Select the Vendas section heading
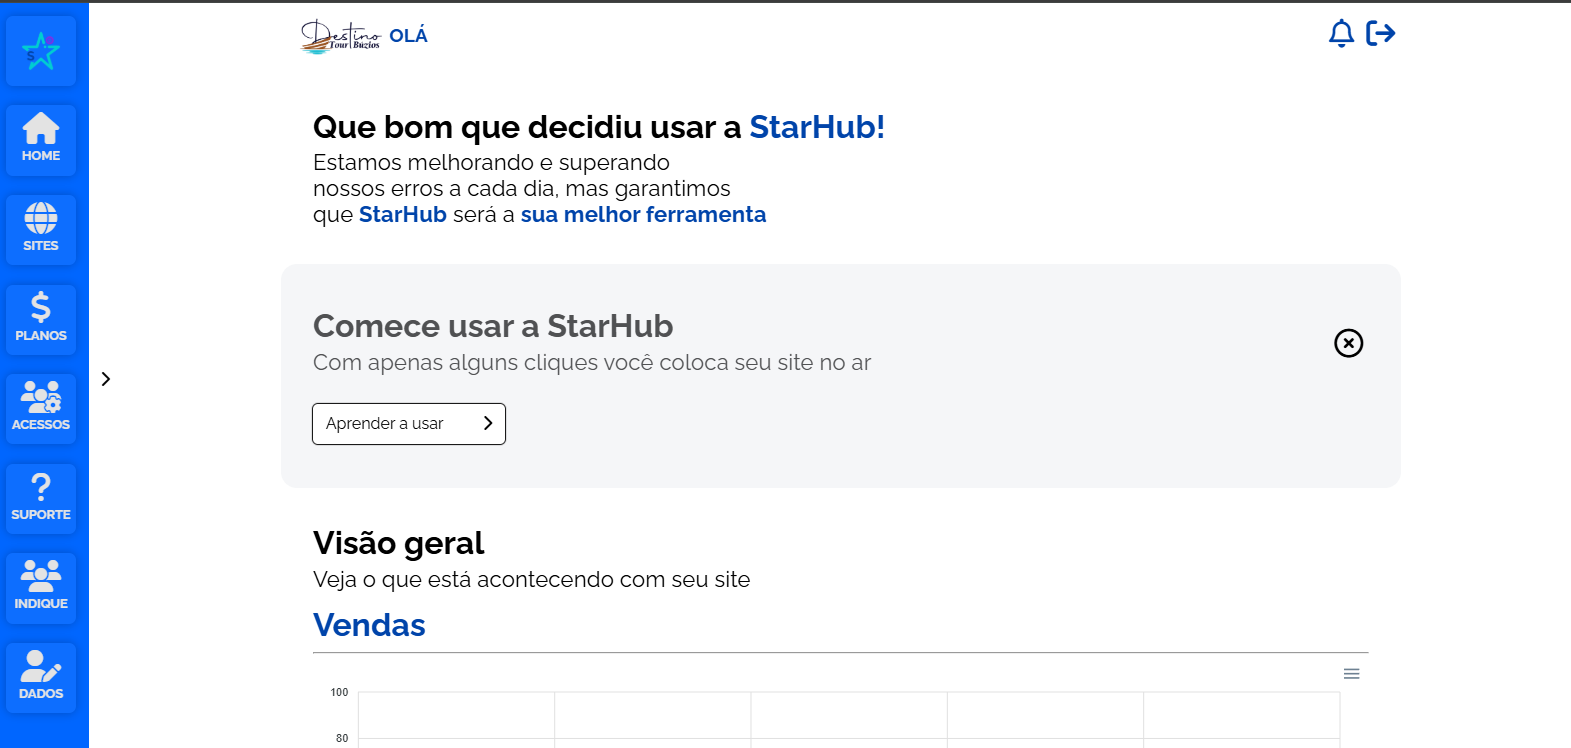Image resolution: width=1571 pixels, height=748 pixels. click(x=369, y=625)
